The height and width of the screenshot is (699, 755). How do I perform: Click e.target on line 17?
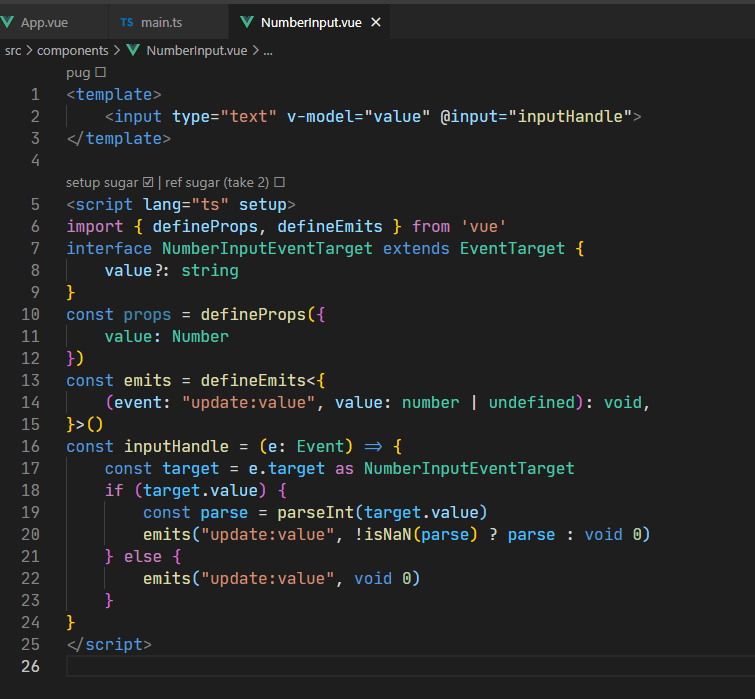(286, 468)
